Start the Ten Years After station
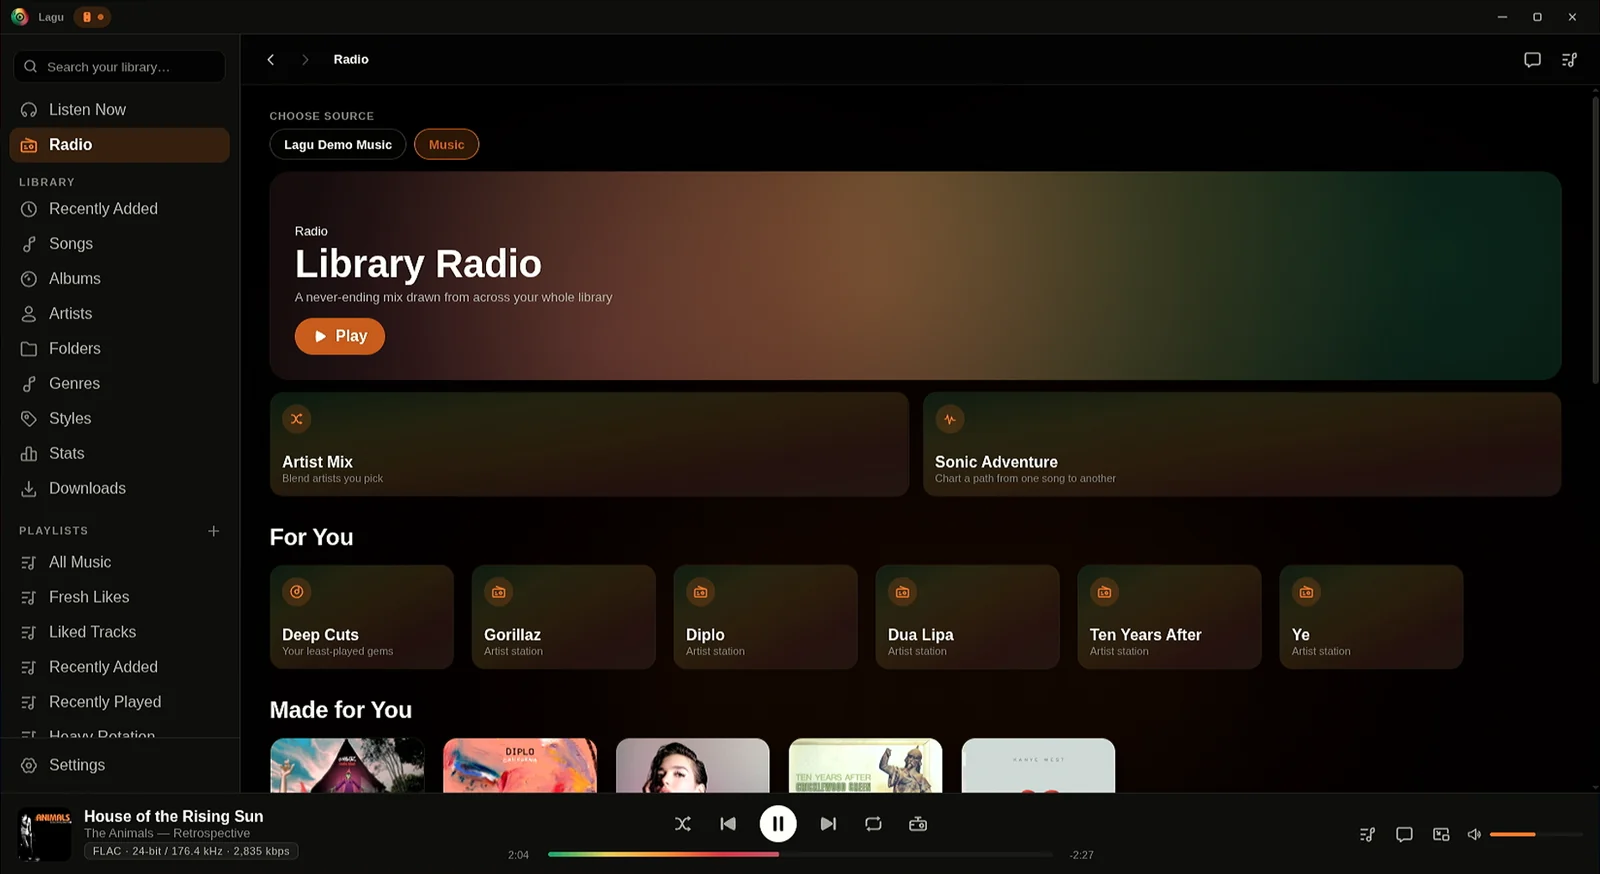Image resolution: width=1600 pixels, height=874 pixels. click(x=1169, y=617)
